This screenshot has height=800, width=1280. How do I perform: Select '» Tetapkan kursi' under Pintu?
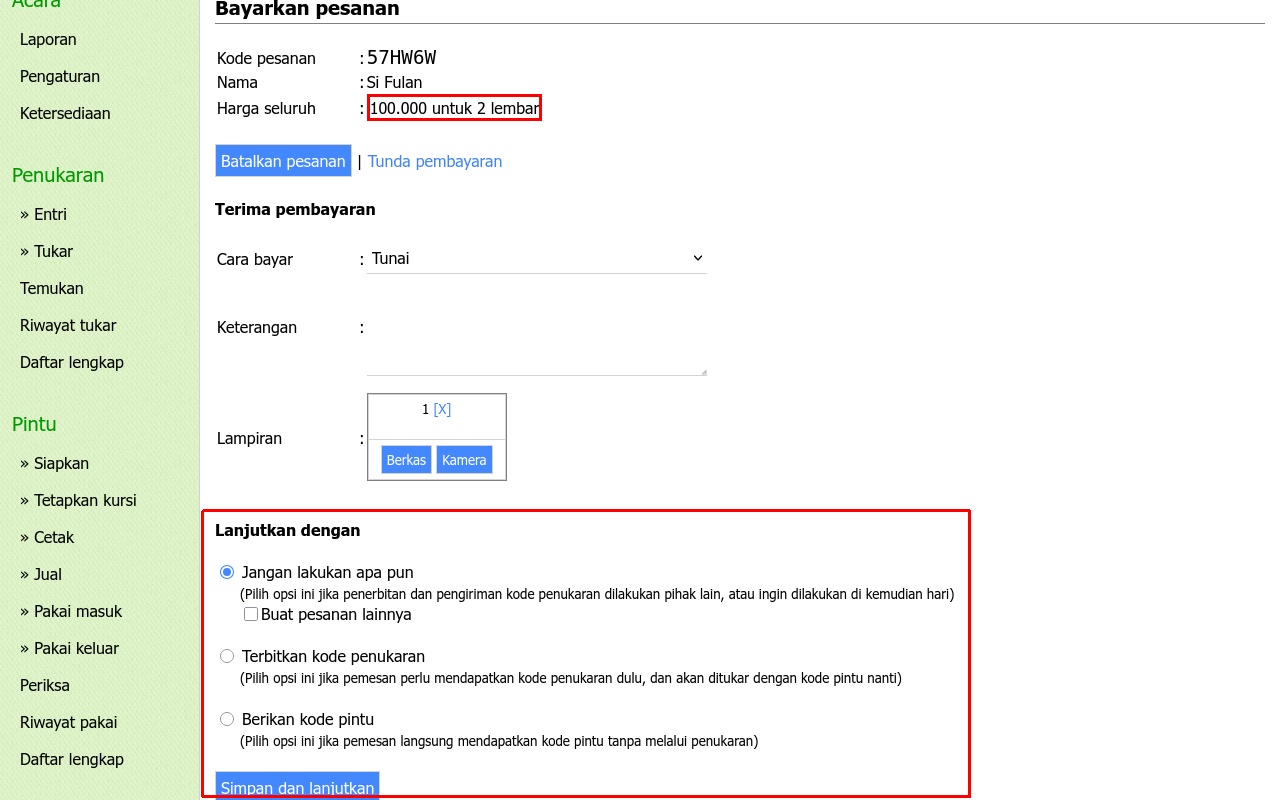point(78,501)
